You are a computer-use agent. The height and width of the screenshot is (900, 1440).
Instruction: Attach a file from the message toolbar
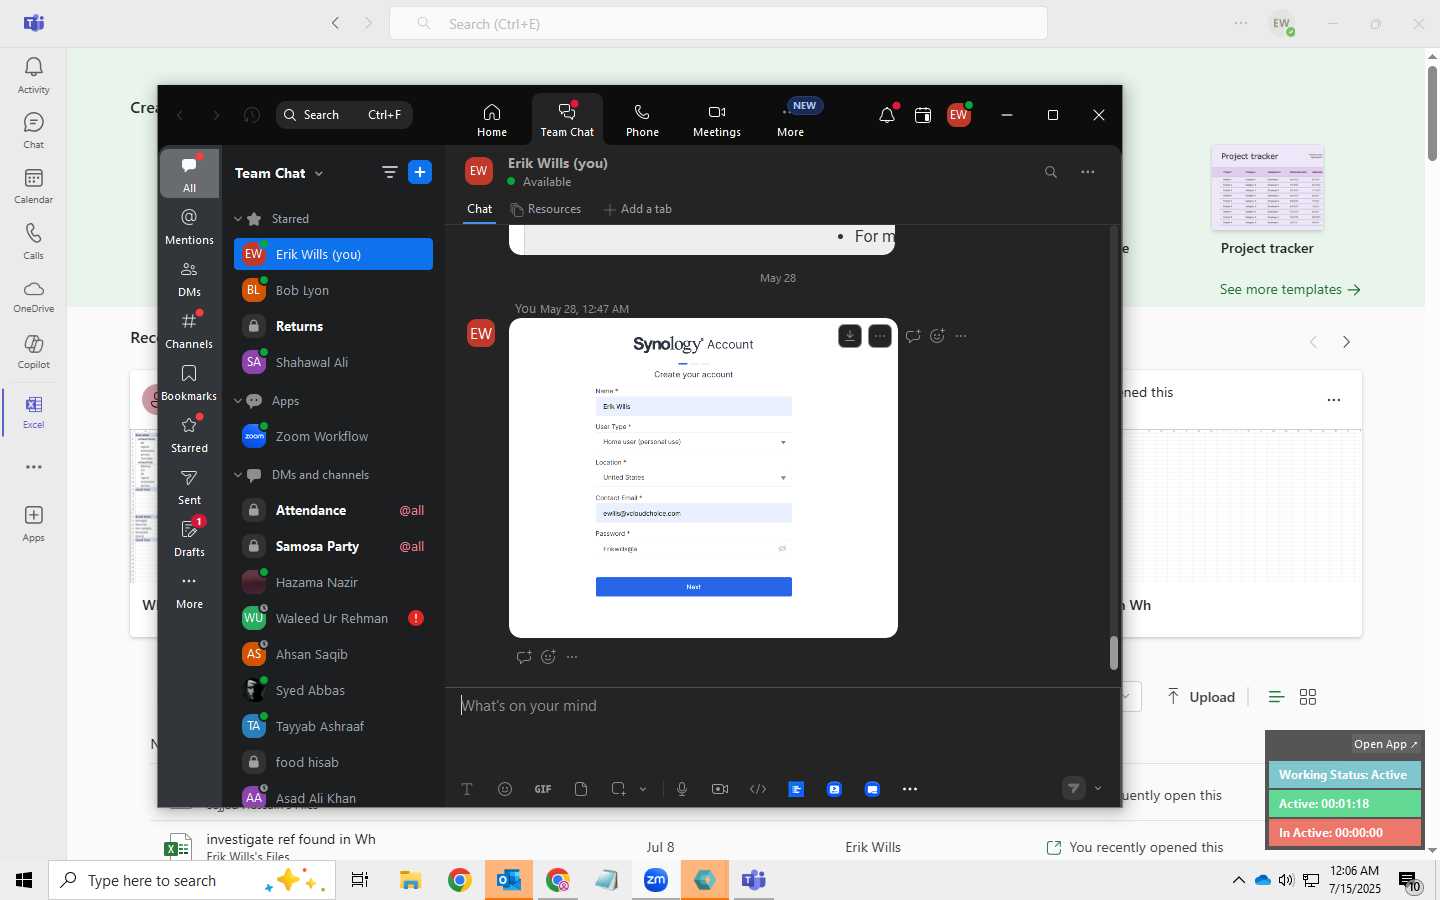tap(581, 789)
